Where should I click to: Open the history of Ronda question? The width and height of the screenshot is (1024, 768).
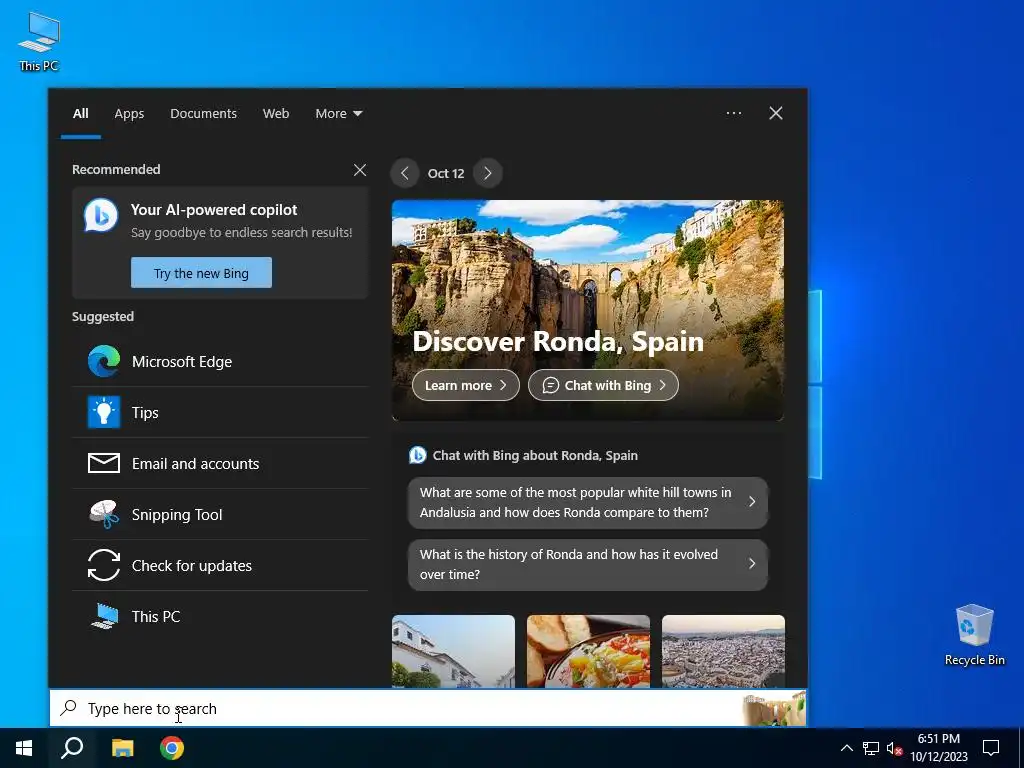pyautogui.click(x=588, y=564)
